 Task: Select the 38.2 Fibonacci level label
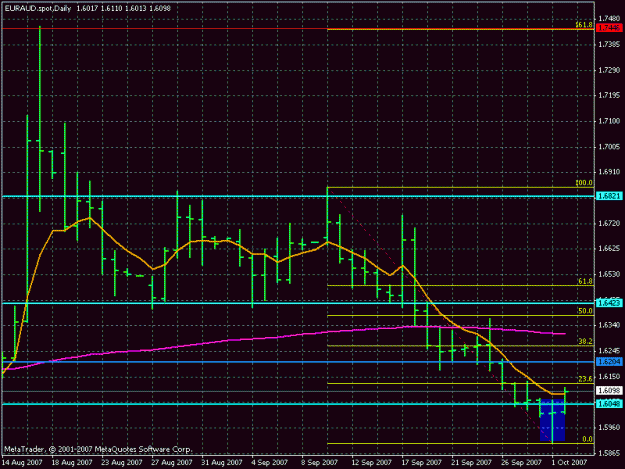point(585,341)
